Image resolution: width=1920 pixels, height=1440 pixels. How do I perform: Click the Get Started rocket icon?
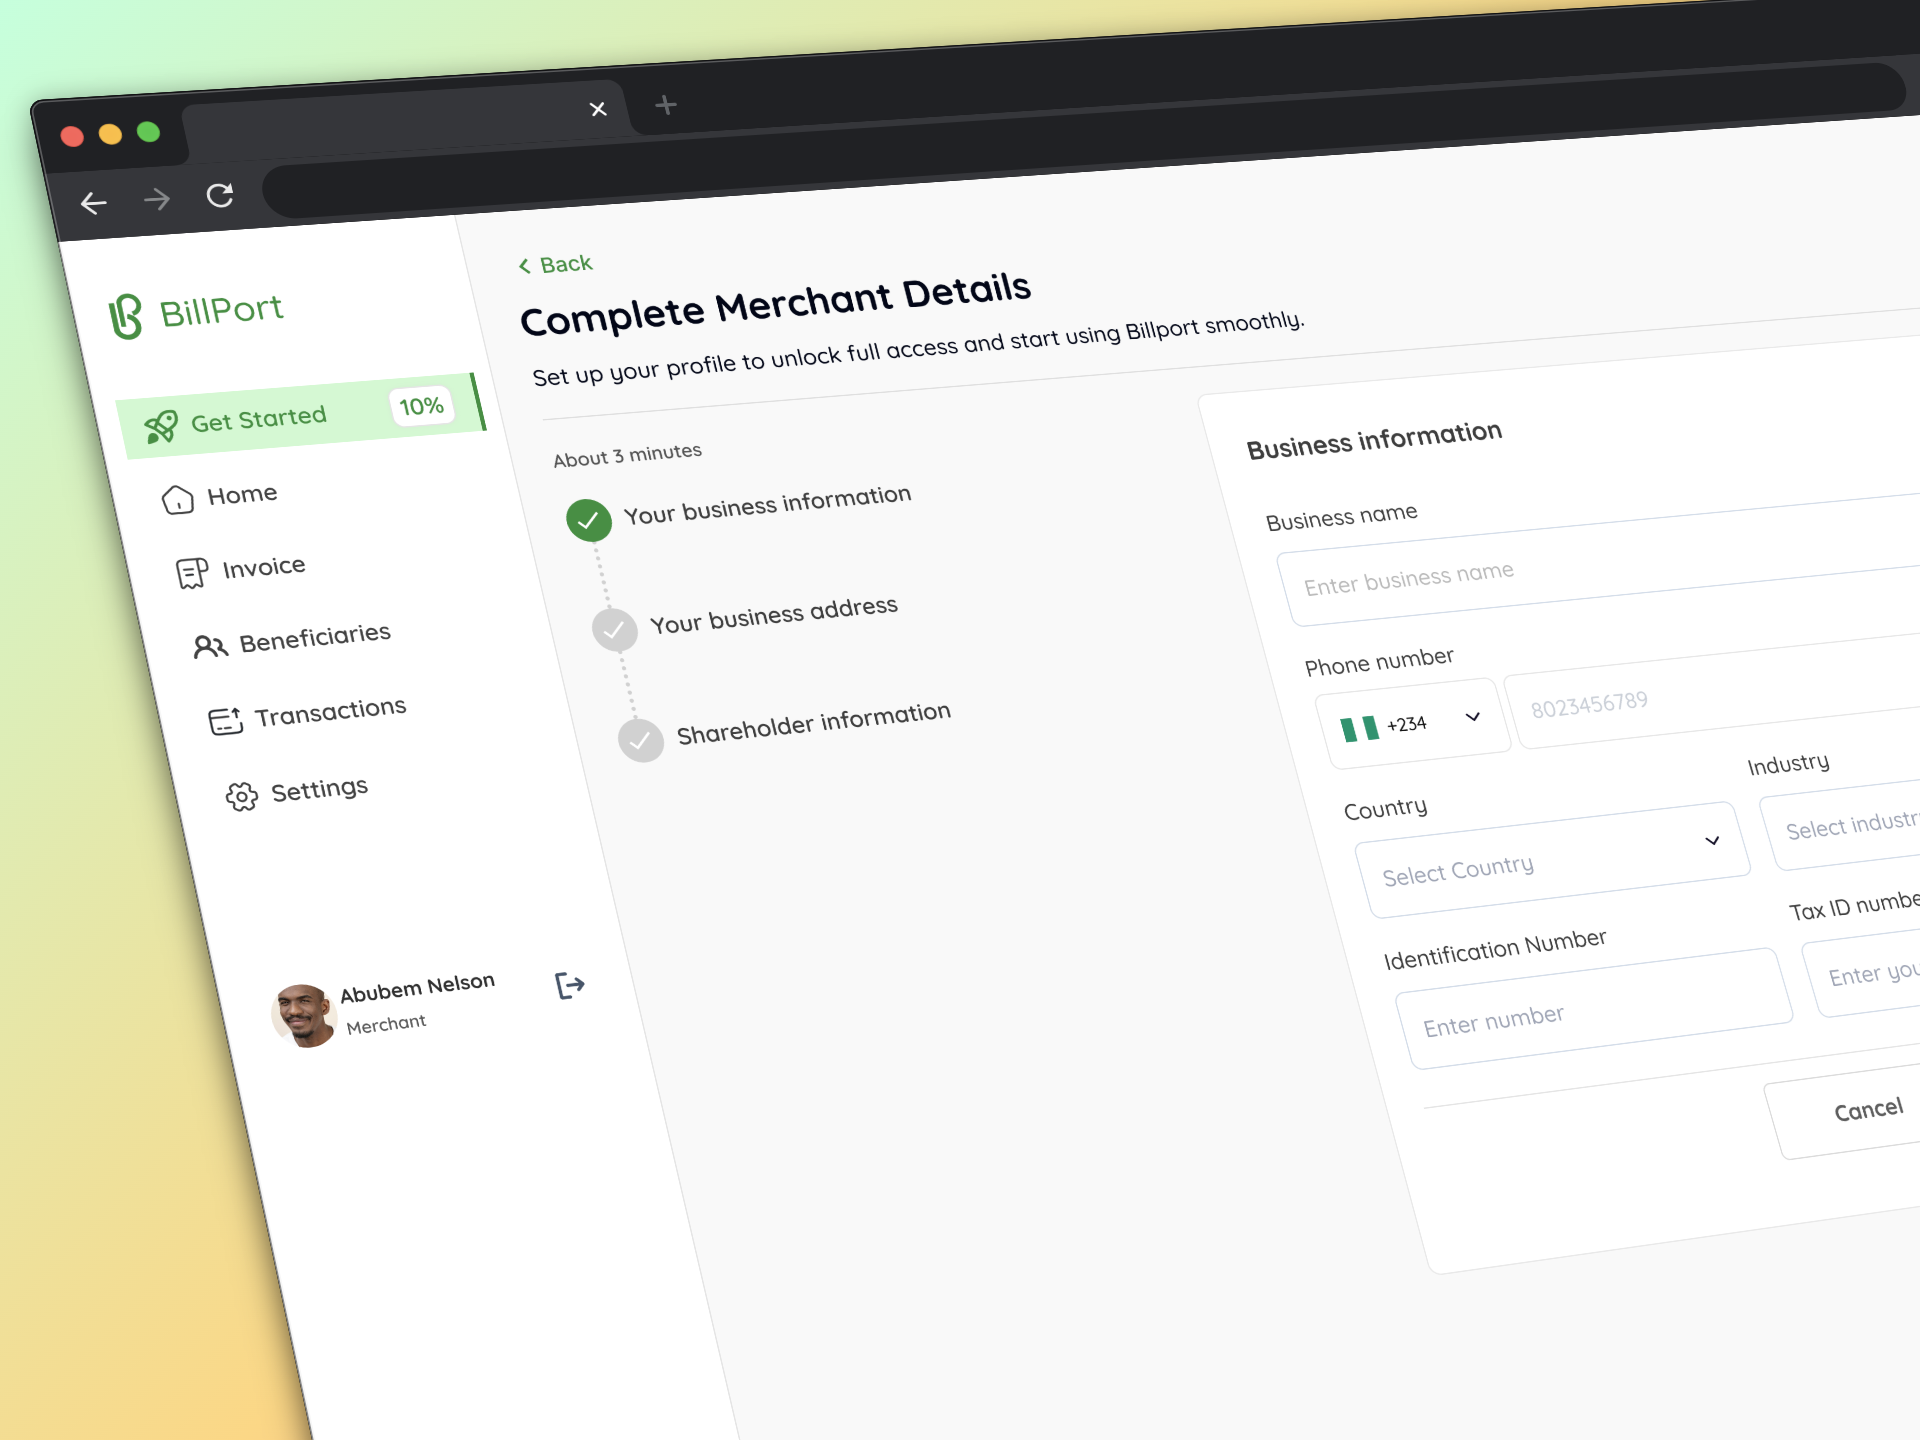[161, 426]
